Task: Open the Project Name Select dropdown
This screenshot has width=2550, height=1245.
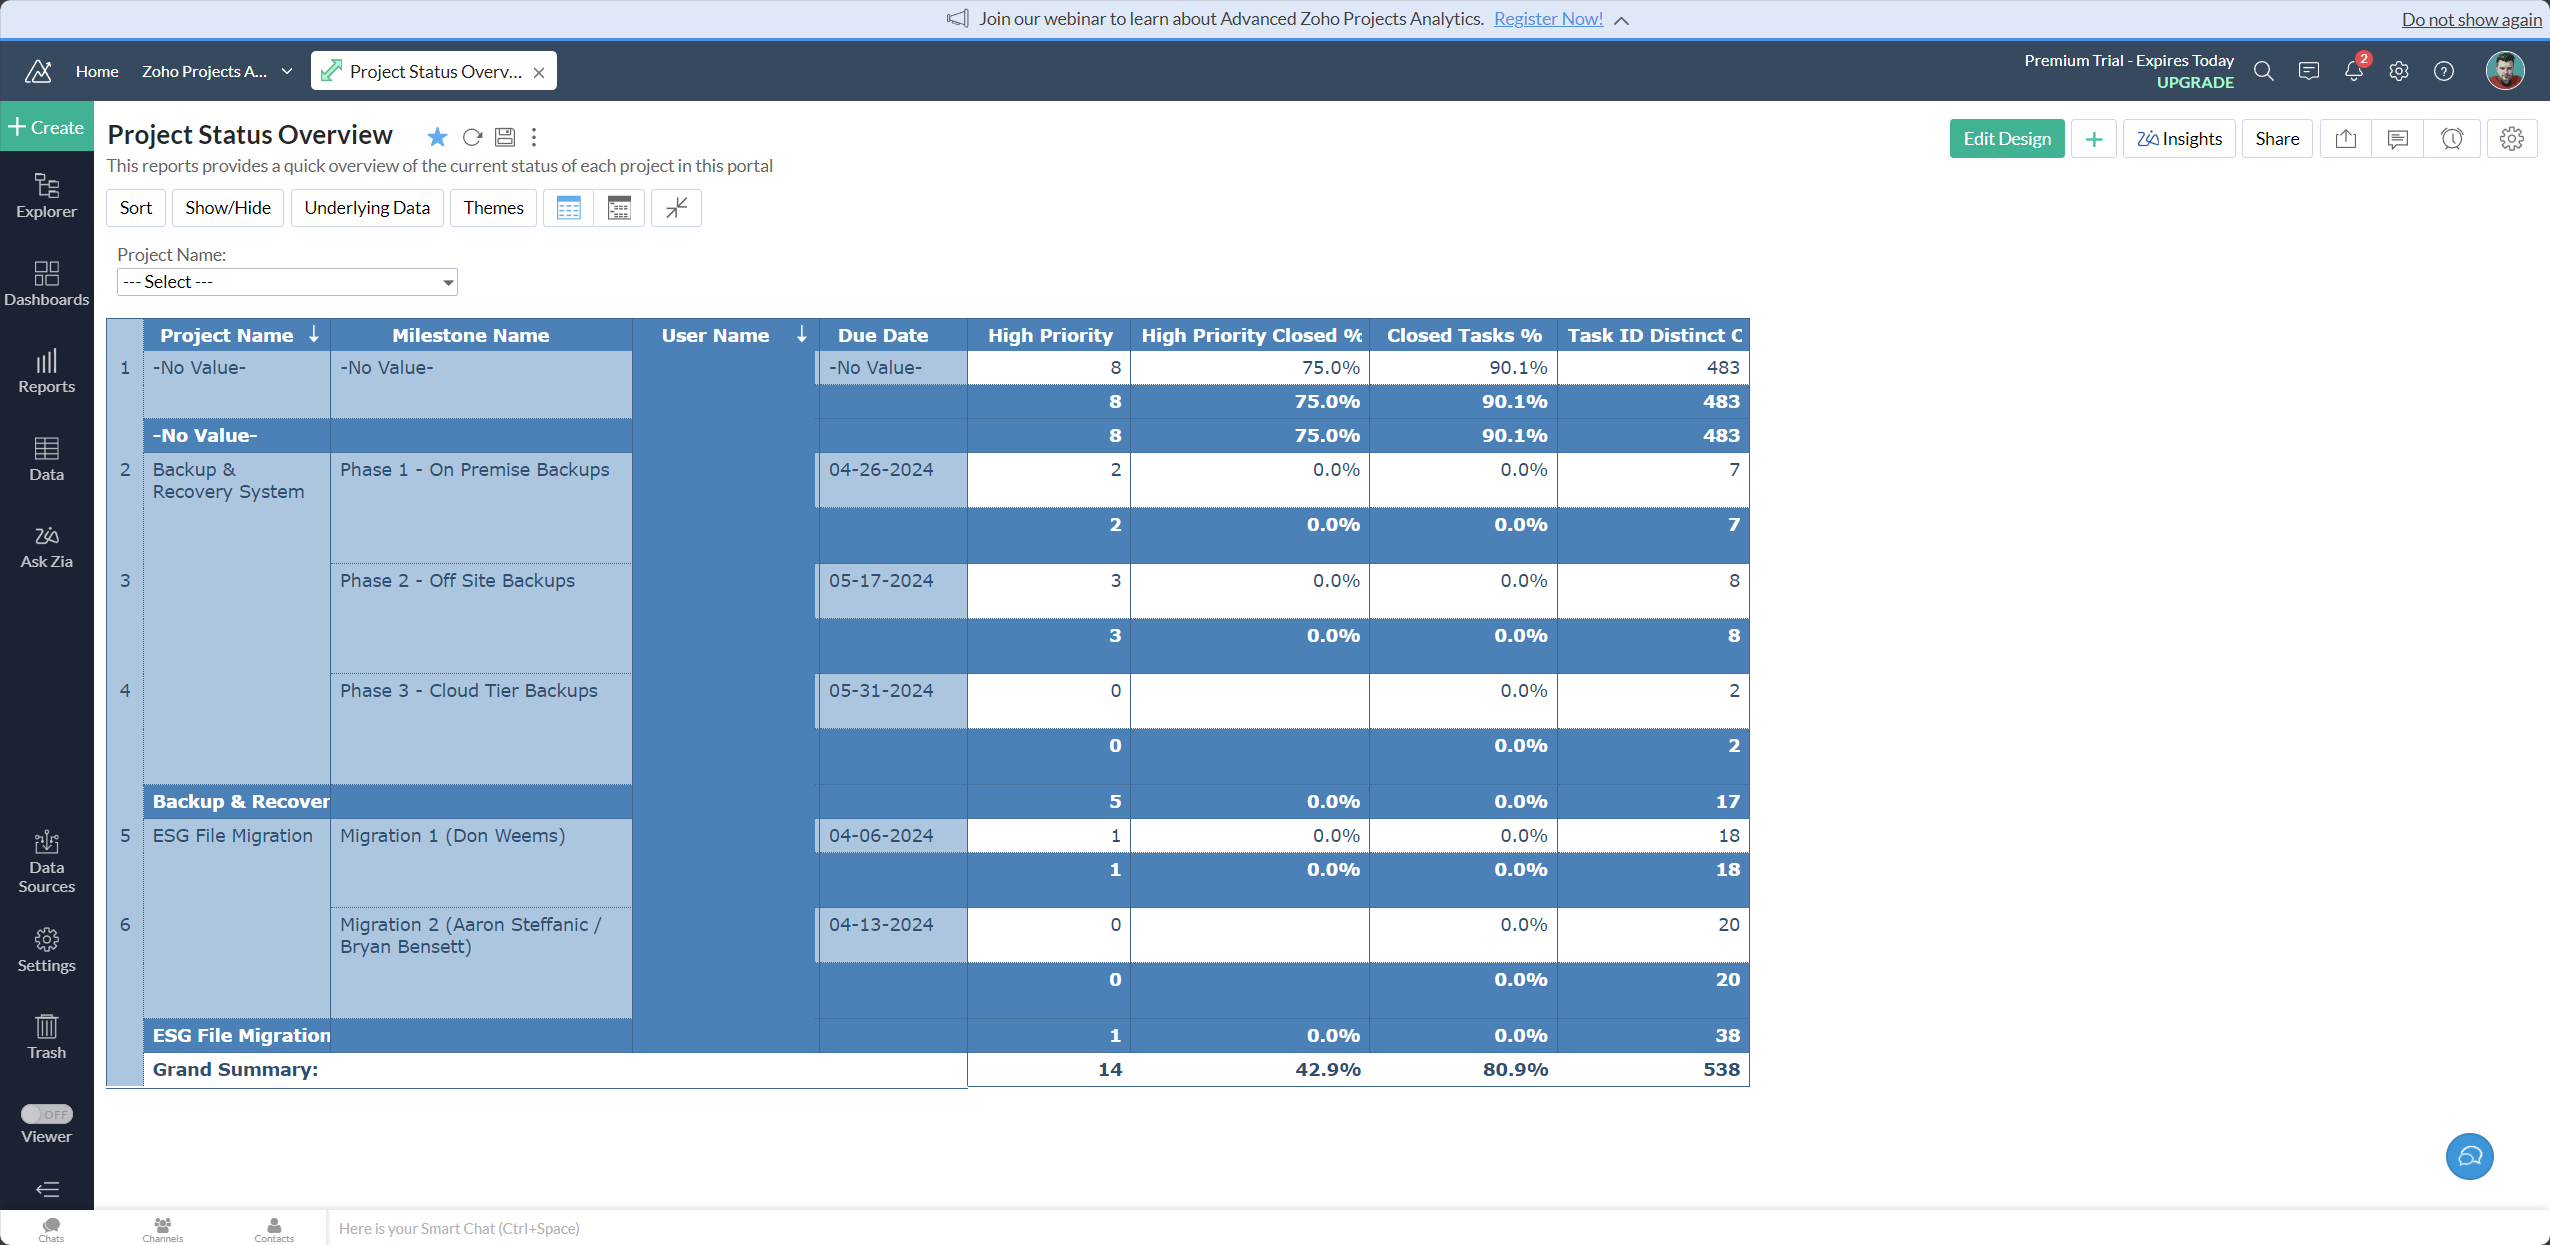Action: tap(287, 282)
